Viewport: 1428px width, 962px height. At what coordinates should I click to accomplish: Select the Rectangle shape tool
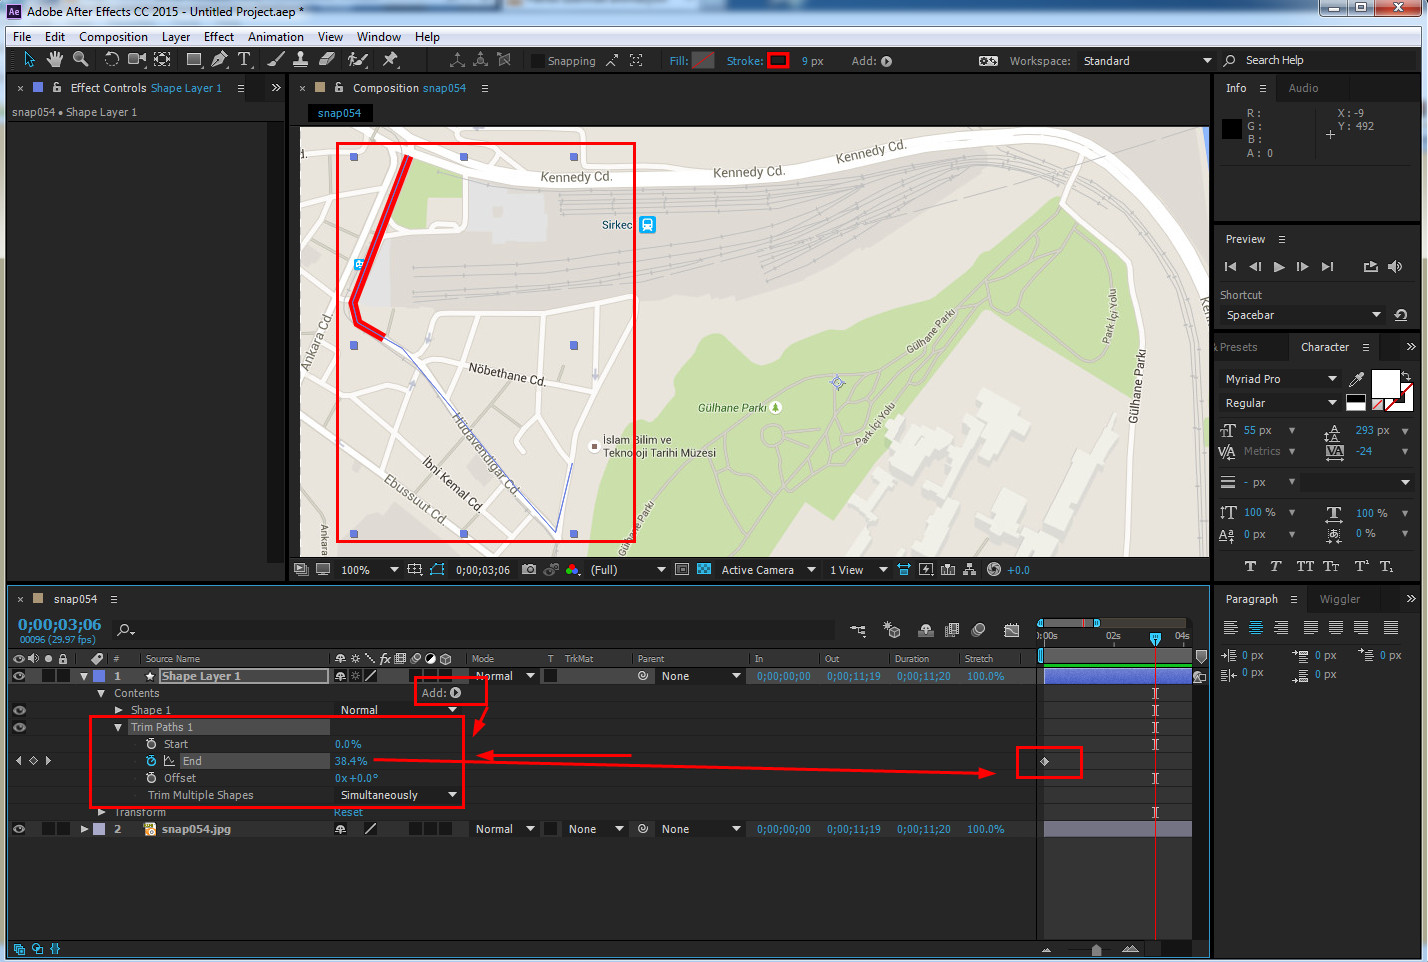[x=195, y=60]
